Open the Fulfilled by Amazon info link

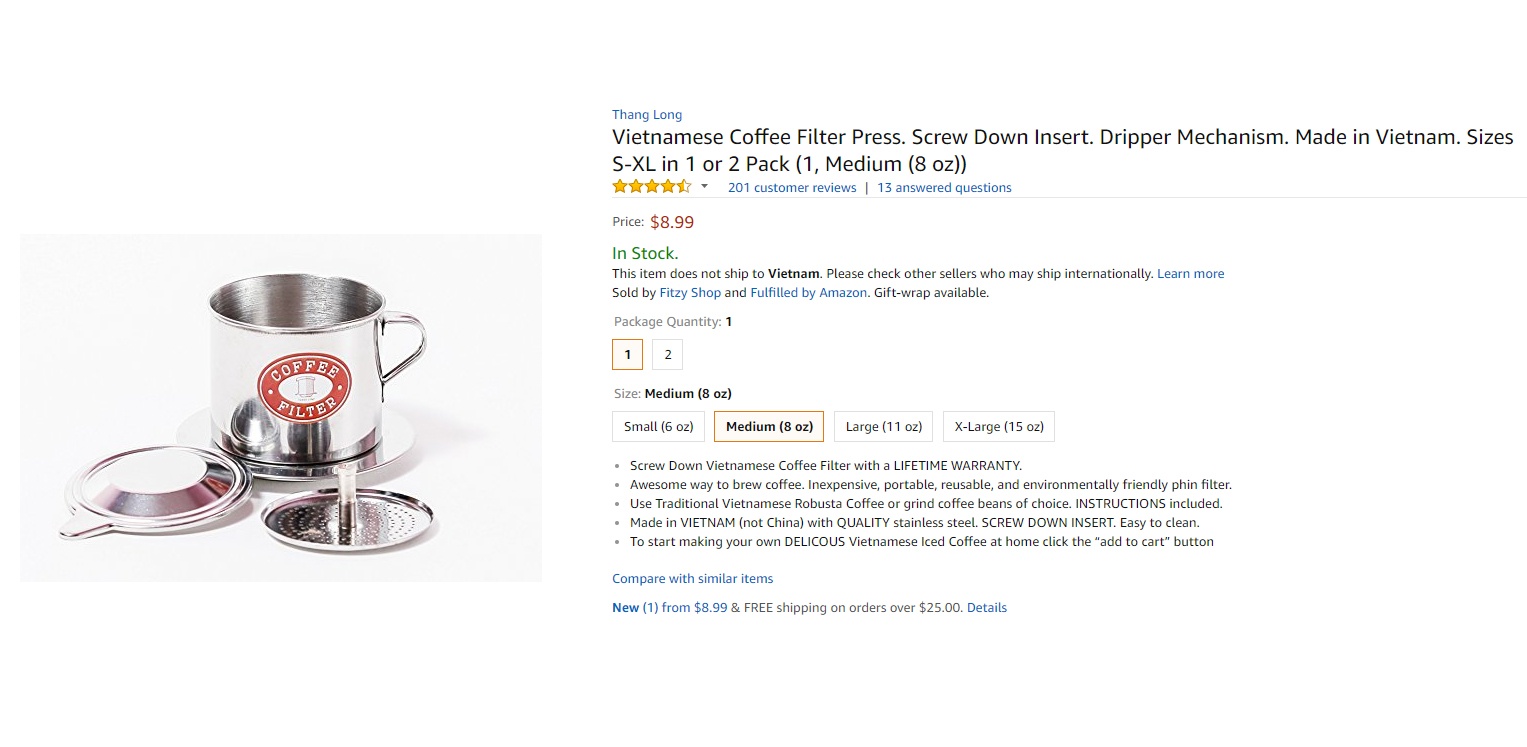pos(808,292)
